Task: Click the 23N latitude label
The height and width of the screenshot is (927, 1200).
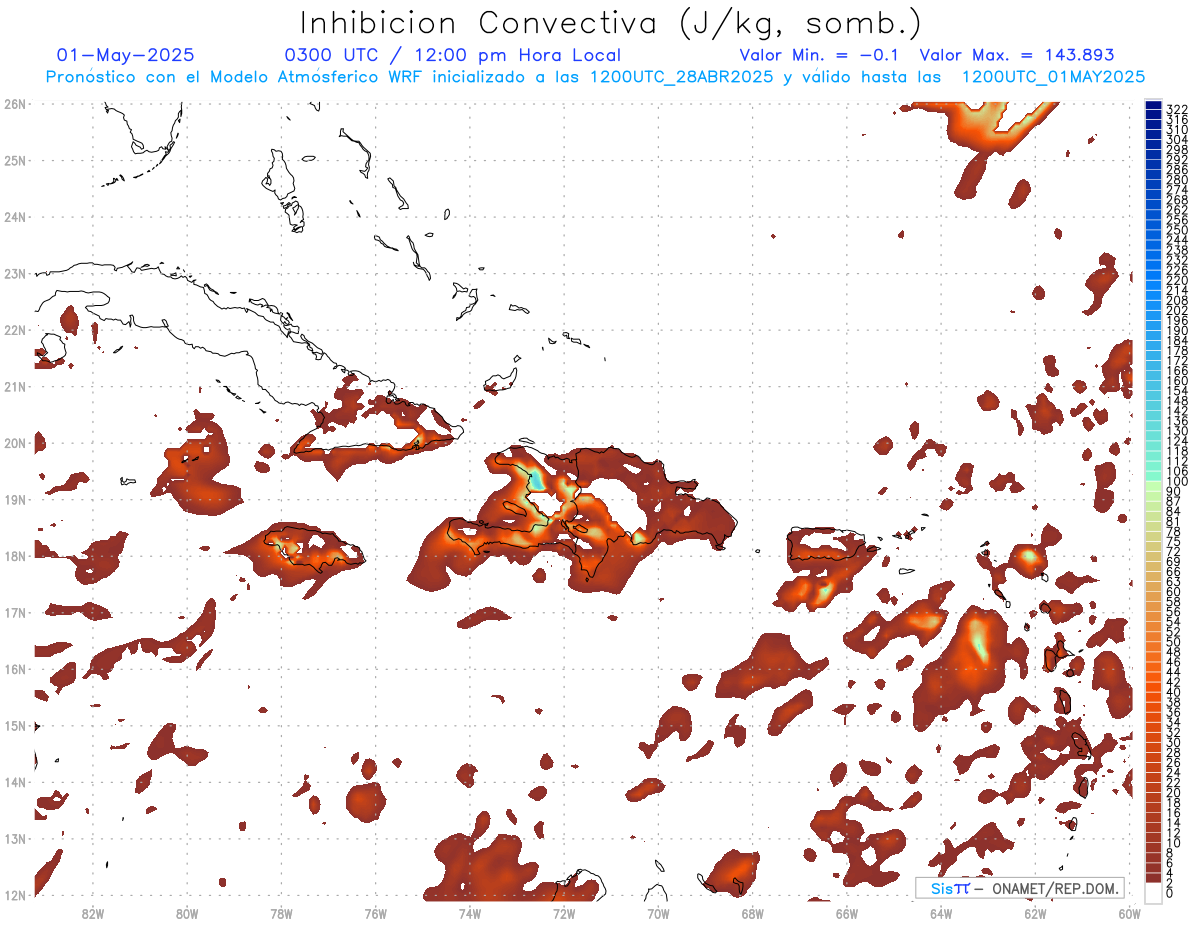Action: click(x=15, y=273)
